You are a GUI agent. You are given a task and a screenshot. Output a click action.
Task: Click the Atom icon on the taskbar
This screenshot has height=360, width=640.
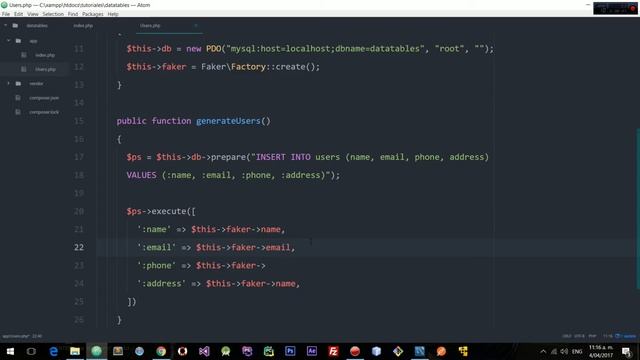pyautogui.click(x=96, y=351)
